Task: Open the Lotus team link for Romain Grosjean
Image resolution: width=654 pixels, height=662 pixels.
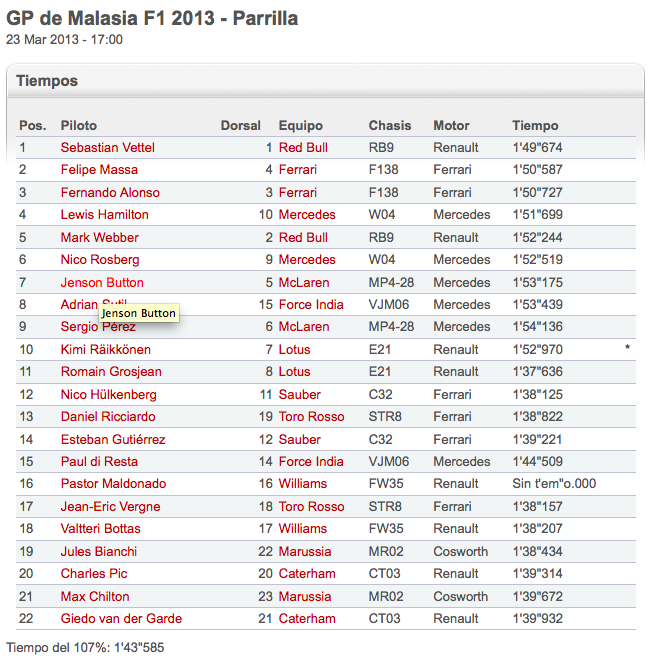Action: pos(294,372)
